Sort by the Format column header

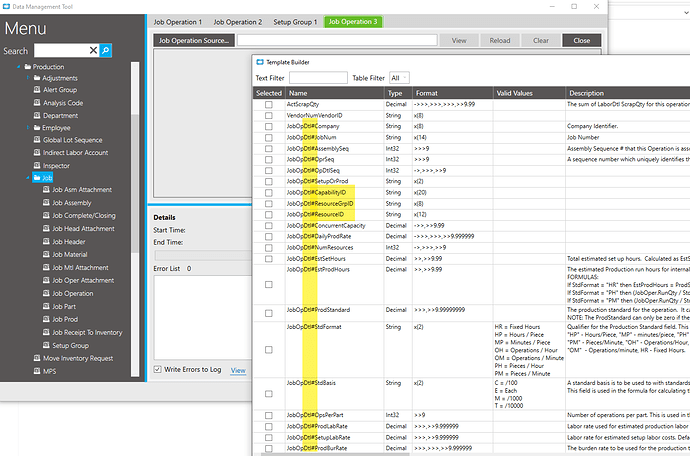[x=452, y=93]
